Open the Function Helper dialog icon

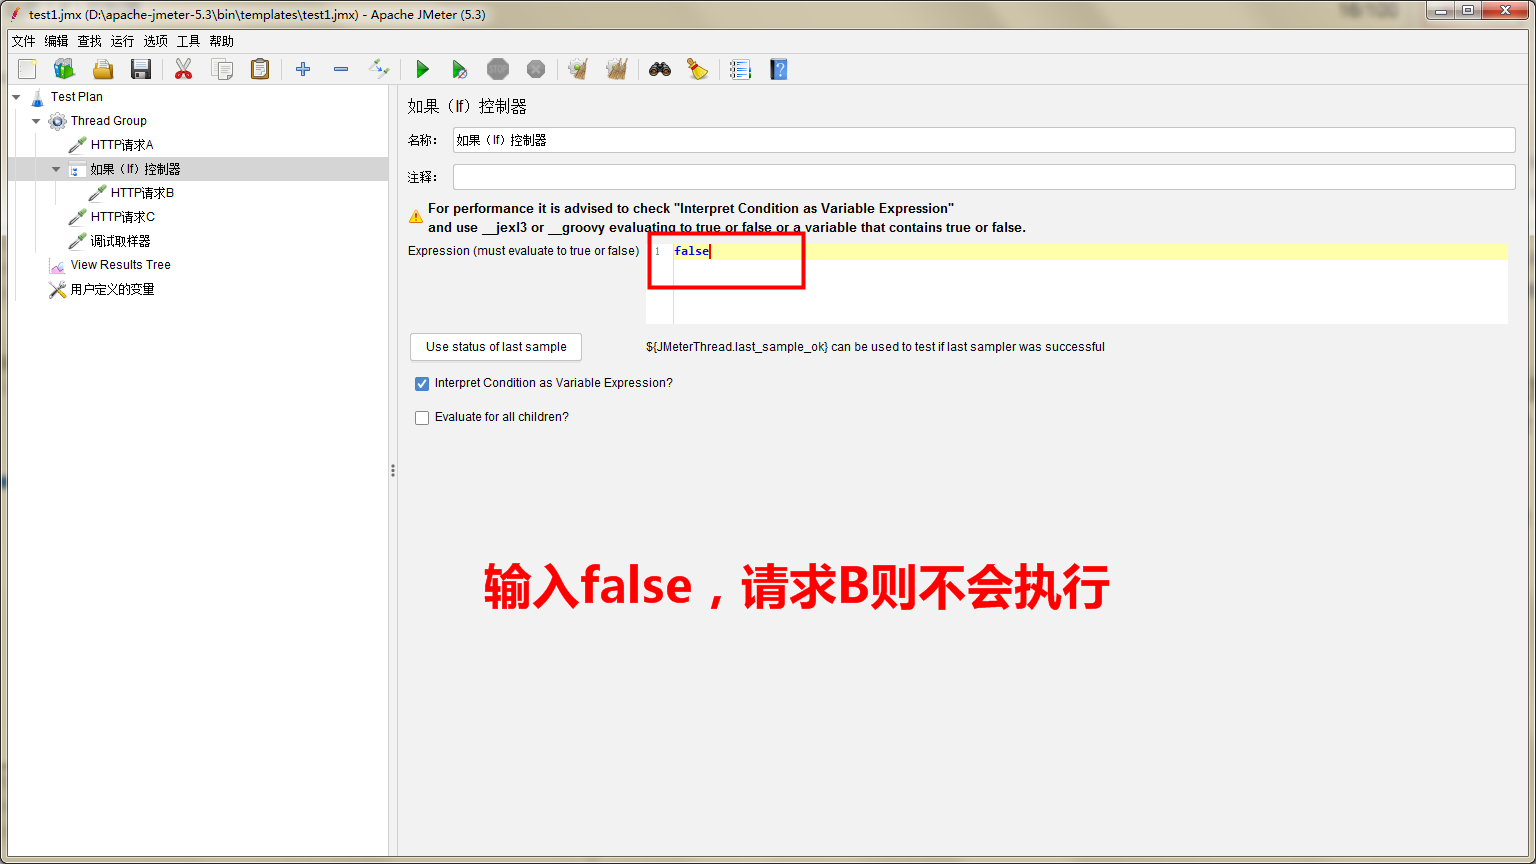tap(738, 69)
